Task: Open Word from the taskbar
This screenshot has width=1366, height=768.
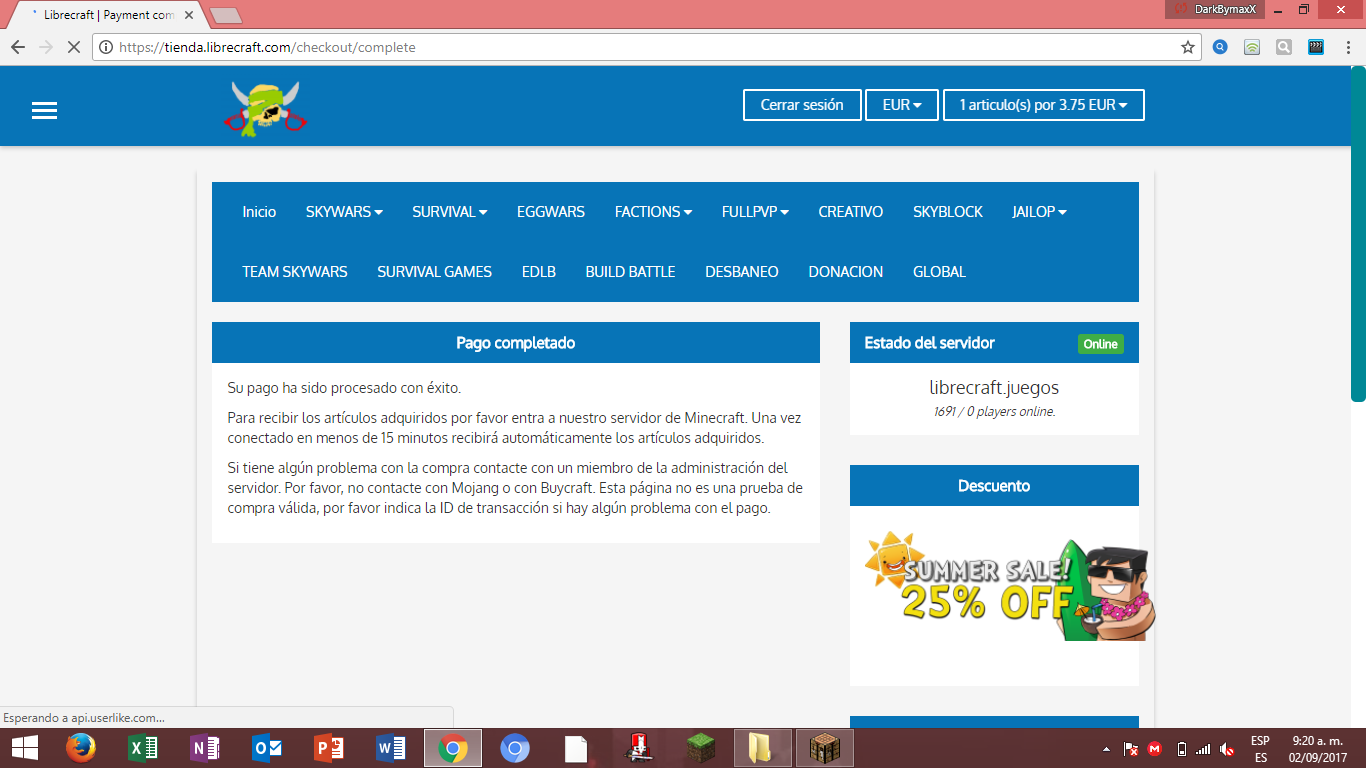Action: [390, 747]
